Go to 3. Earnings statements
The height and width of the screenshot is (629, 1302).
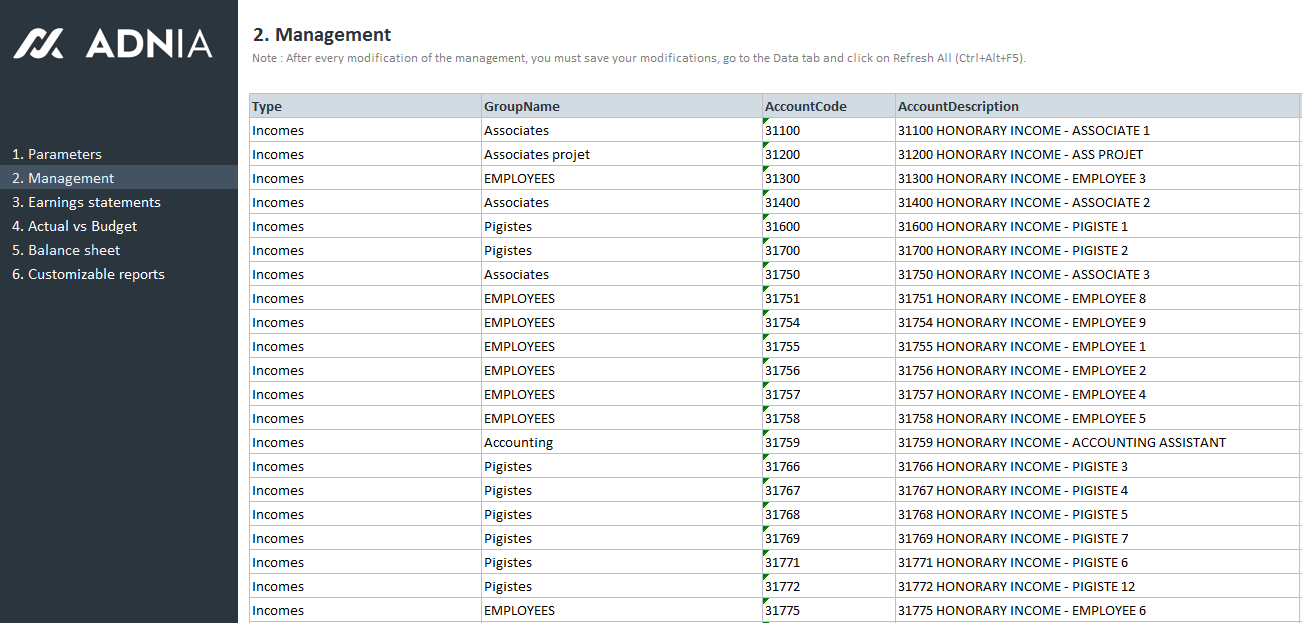point(86,202)
